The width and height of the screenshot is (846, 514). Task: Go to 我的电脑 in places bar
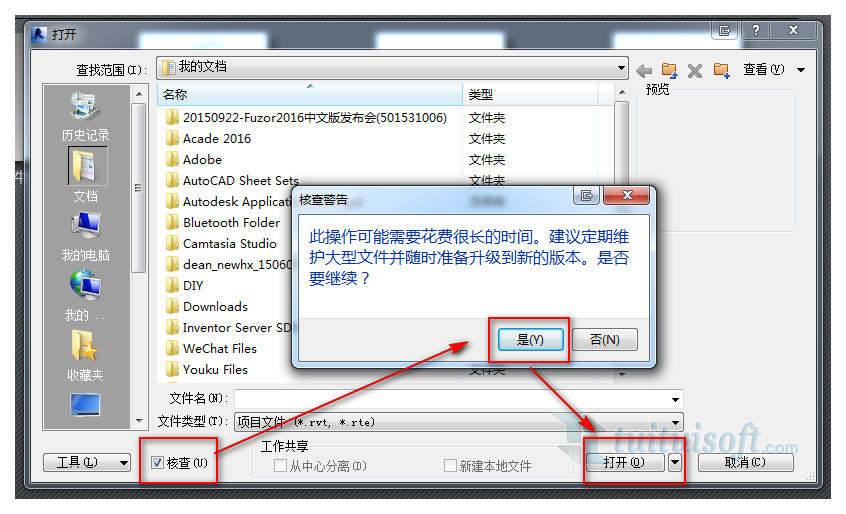(x=85, y=237)
